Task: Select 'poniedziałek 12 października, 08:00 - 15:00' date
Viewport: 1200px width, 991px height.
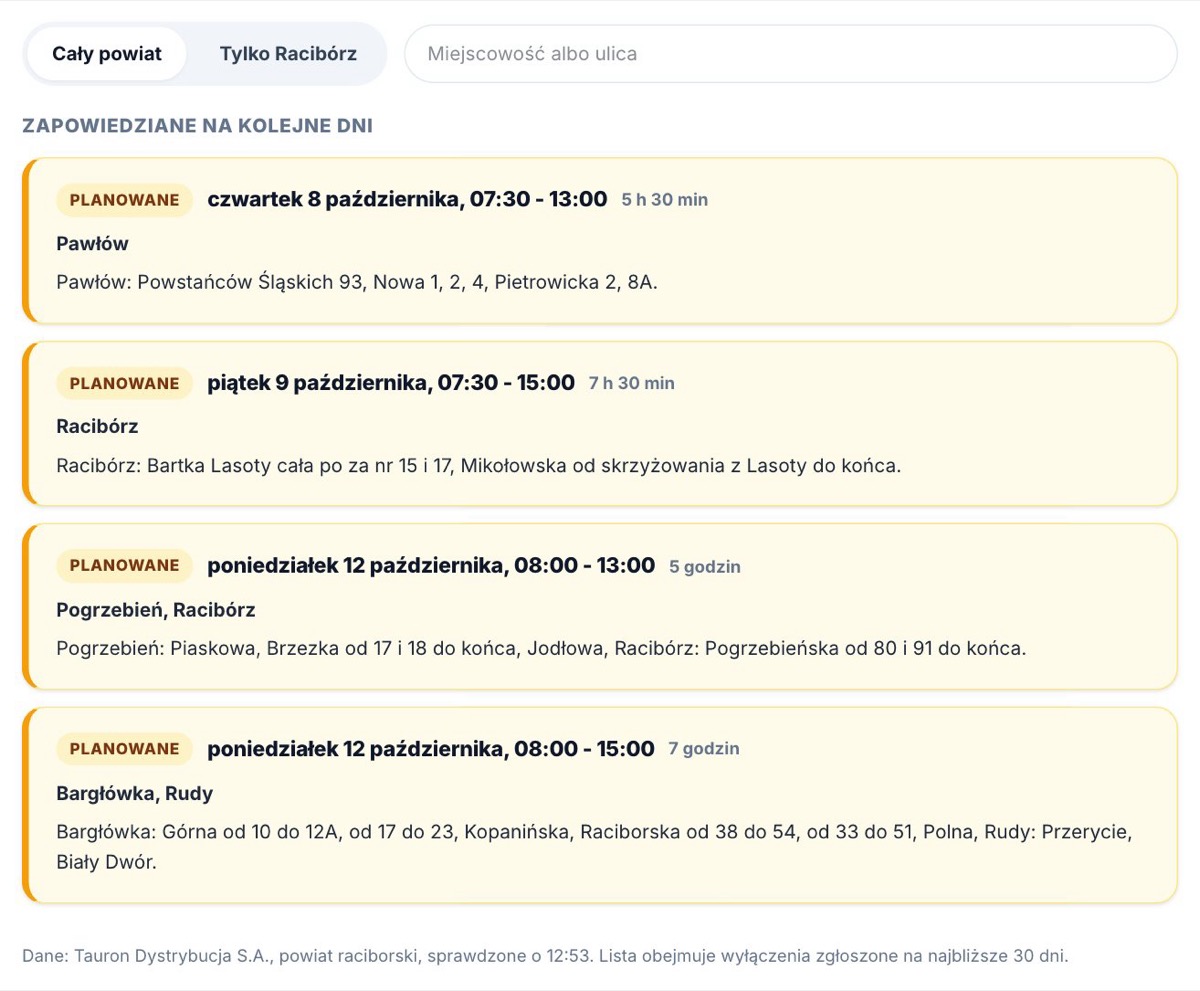Action: point(431,748)
